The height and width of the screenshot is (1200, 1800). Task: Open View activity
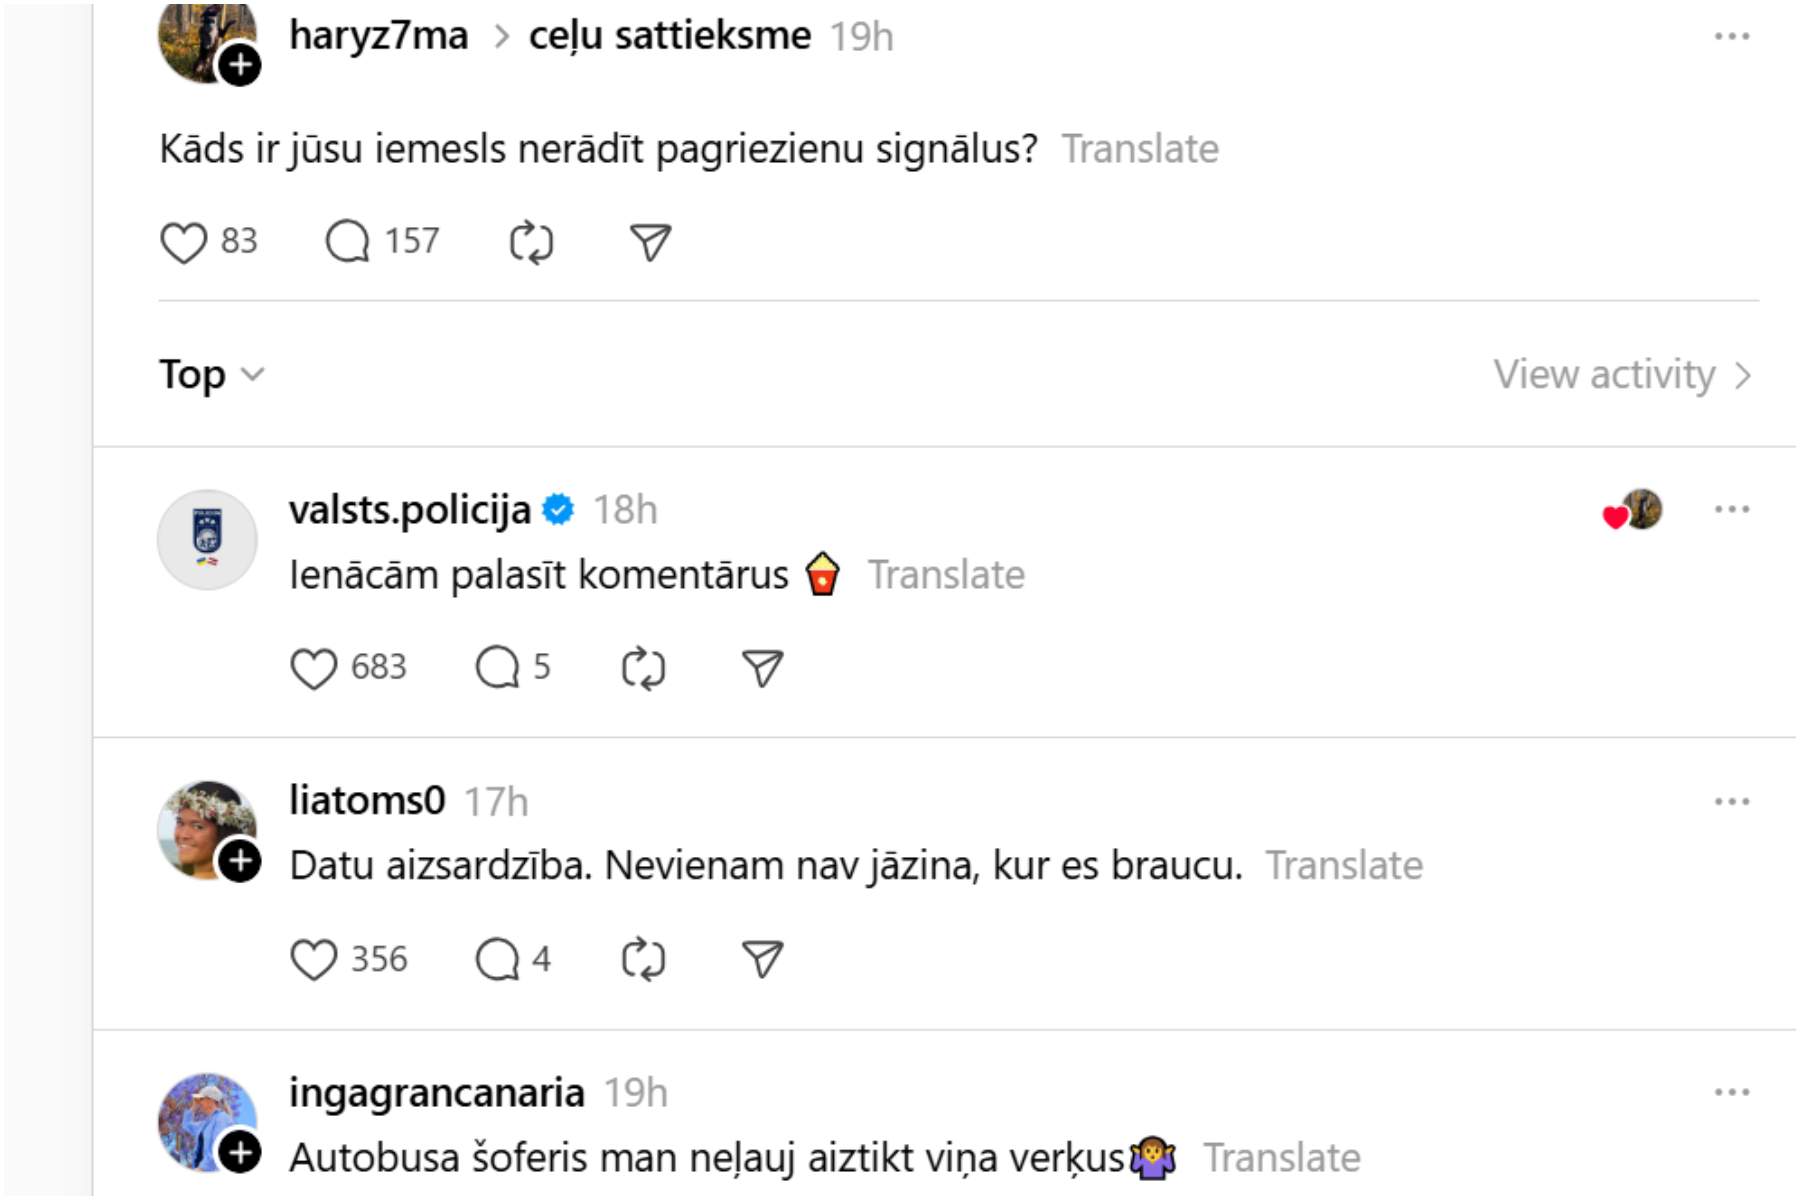pyautogui.click(x=1621, y=375)
